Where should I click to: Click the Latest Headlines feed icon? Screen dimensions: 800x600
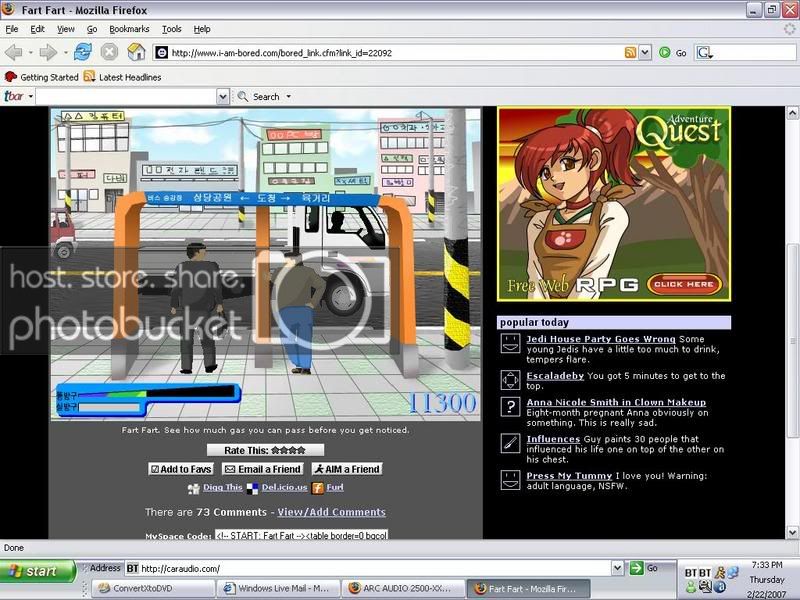89,77
